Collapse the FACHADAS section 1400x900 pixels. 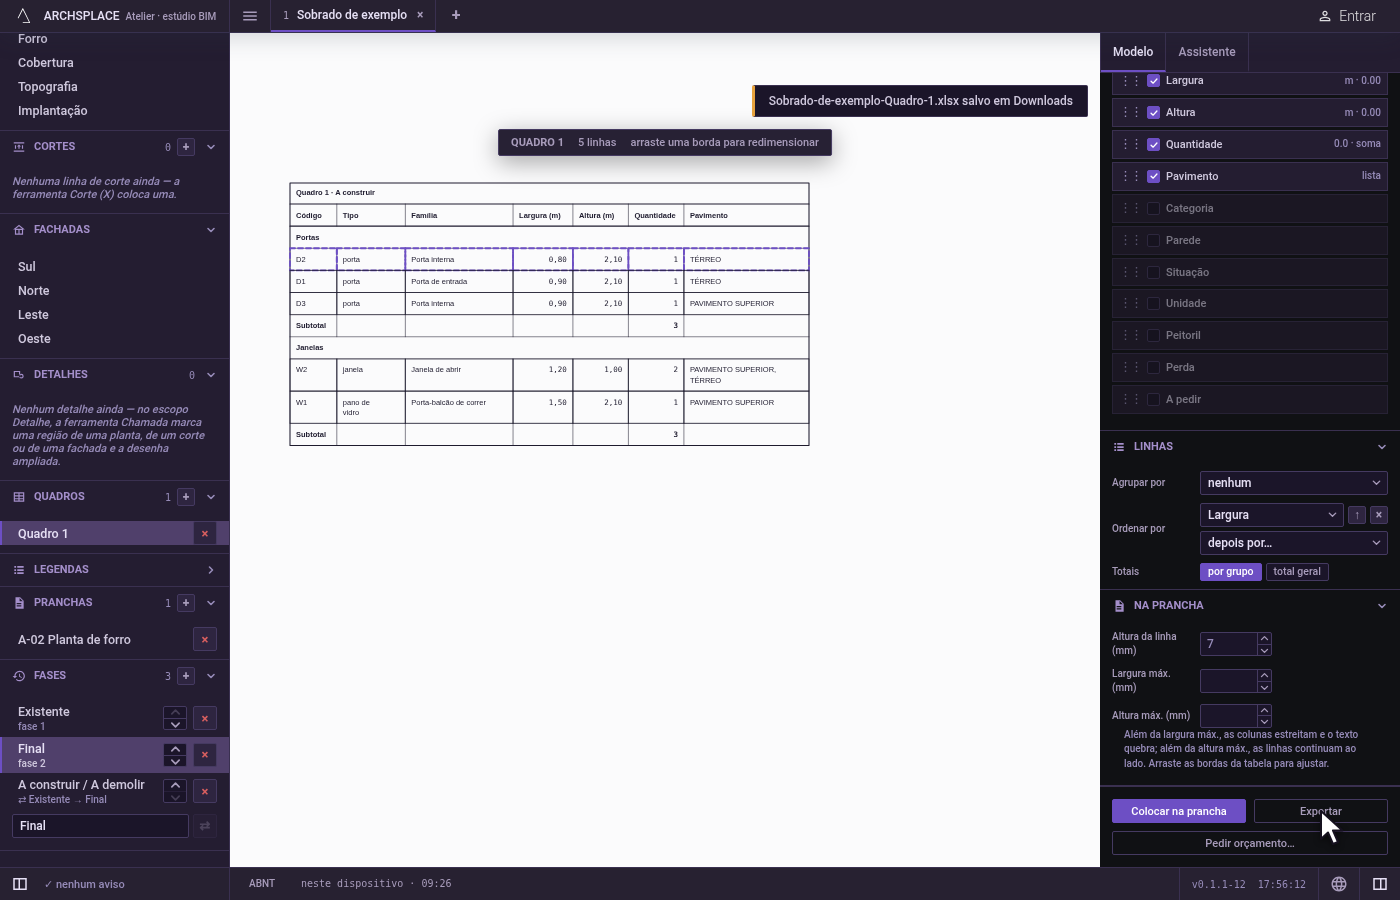point(211,230)
